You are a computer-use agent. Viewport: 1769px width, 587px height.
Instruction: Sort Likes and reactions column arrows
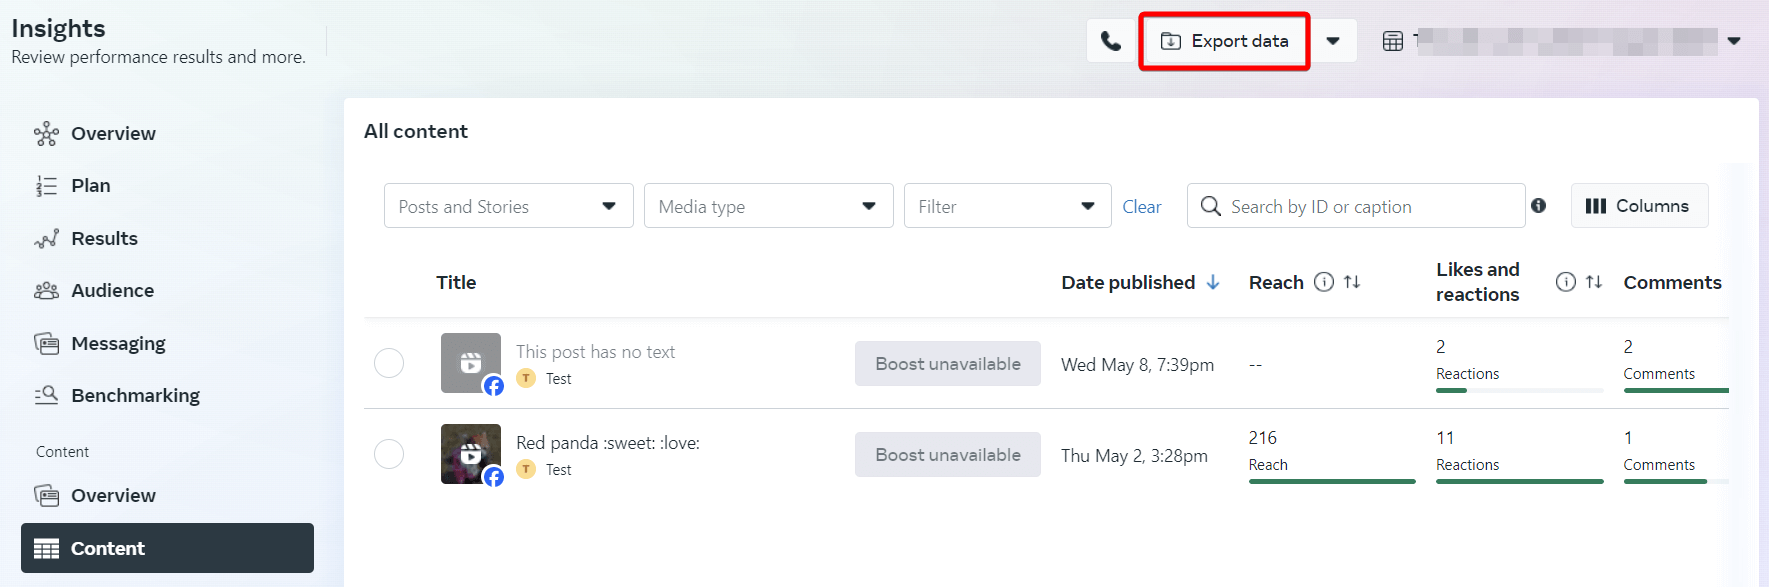tap(1594, 282)
